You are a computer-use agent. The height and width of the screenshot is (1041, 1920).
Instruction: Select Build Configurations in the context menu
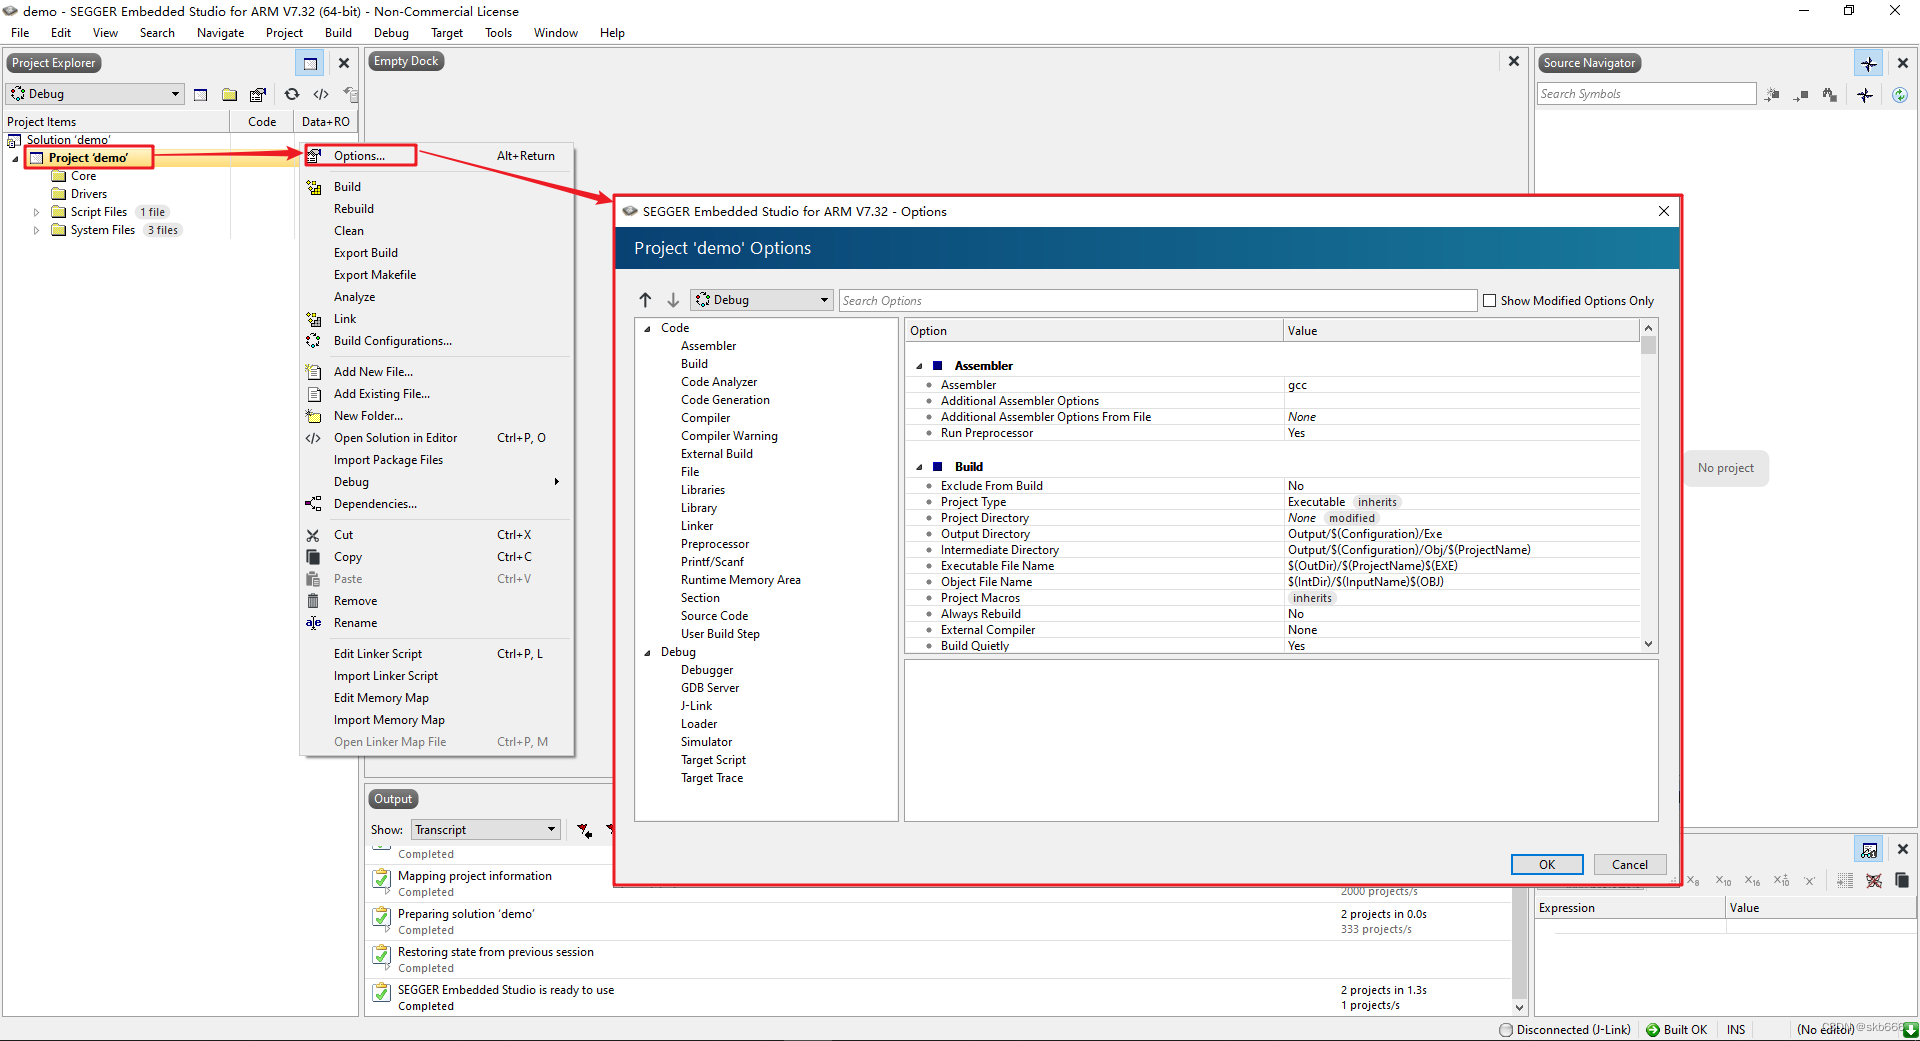click(x=392, y=341)
